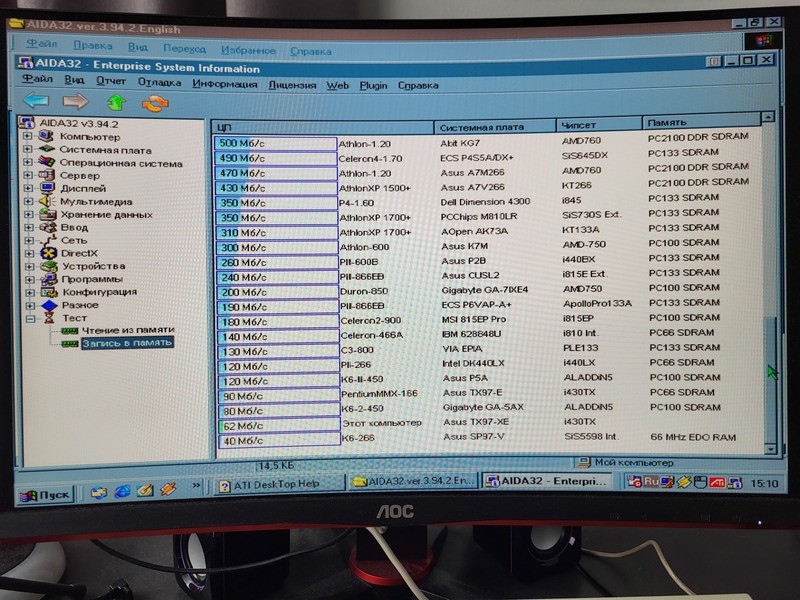Open the Plugin menu

373,85
